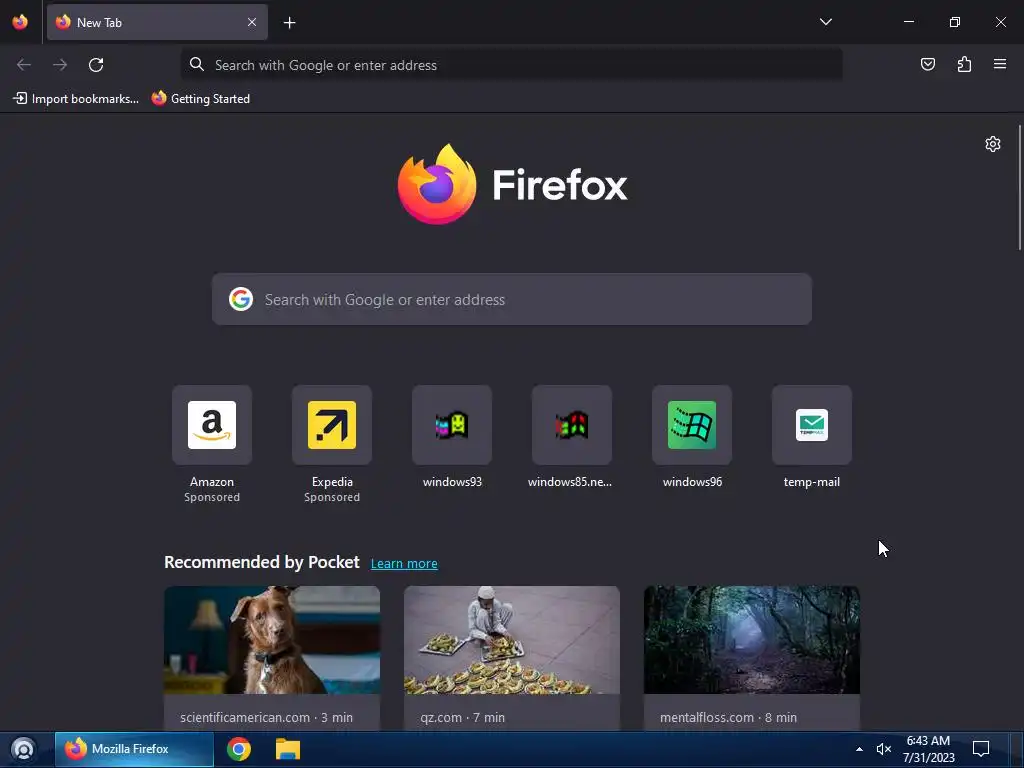Close the New Tab tab

pyautogui.click(x=252, y=22)
